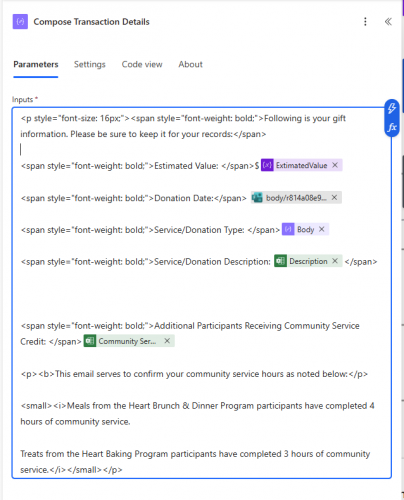Remove the body/r814a08e9 token

click(x=334, y=198)
